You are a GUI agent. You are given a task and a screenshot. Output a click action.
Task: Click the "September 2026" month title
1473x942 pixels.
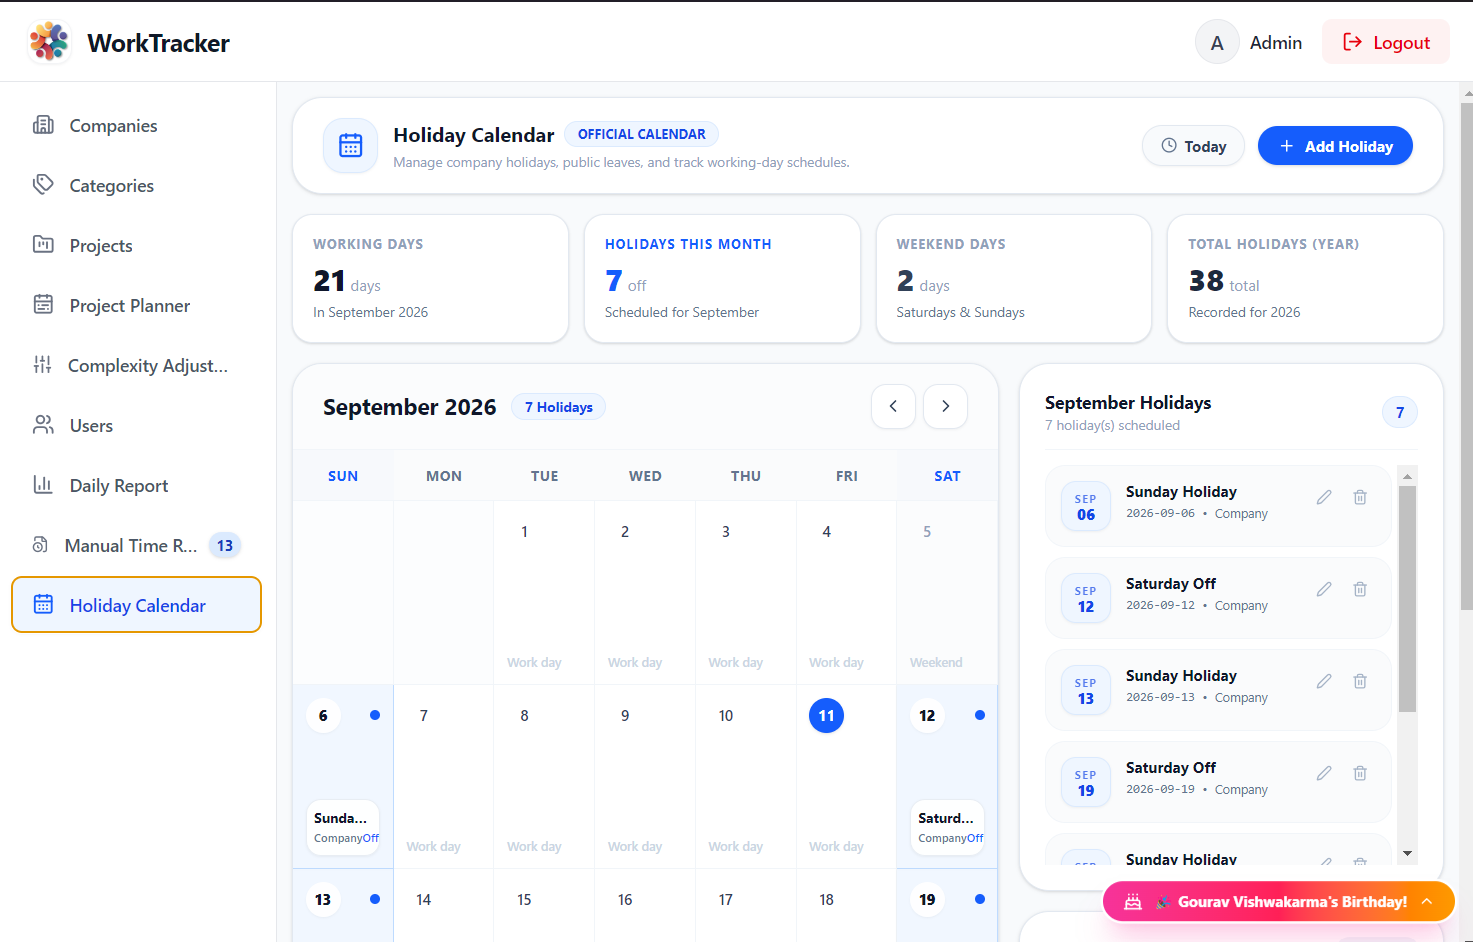409,407
